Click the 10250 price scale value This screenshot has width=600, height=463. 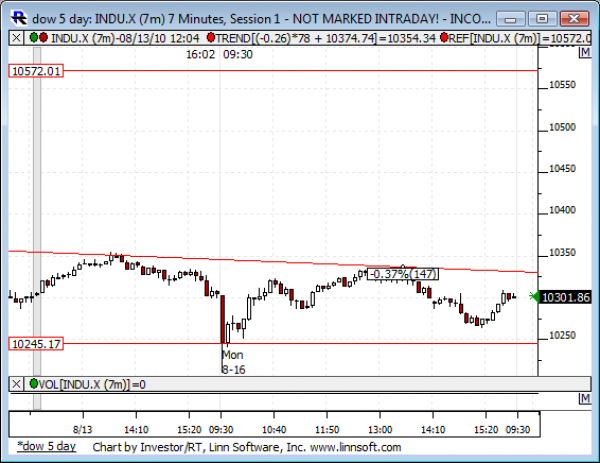pyautogui.click(x=562, y=336)
